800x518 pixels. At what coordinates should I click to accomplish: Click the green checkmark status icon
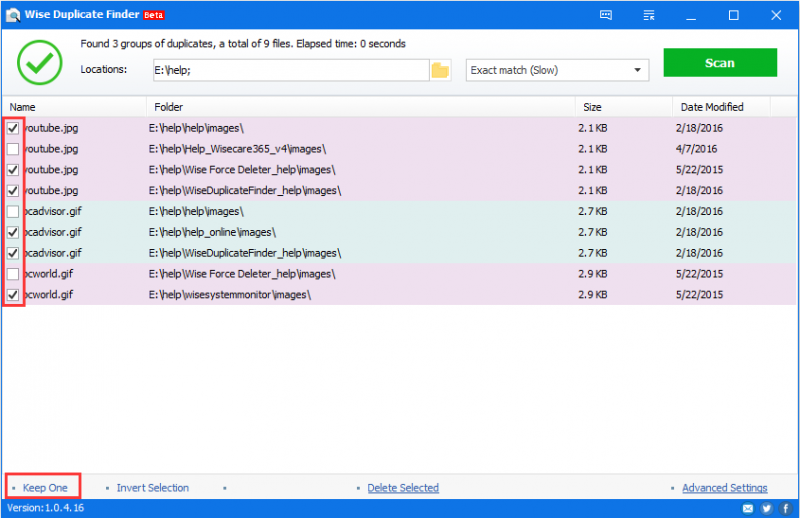[x=40, y=62]
